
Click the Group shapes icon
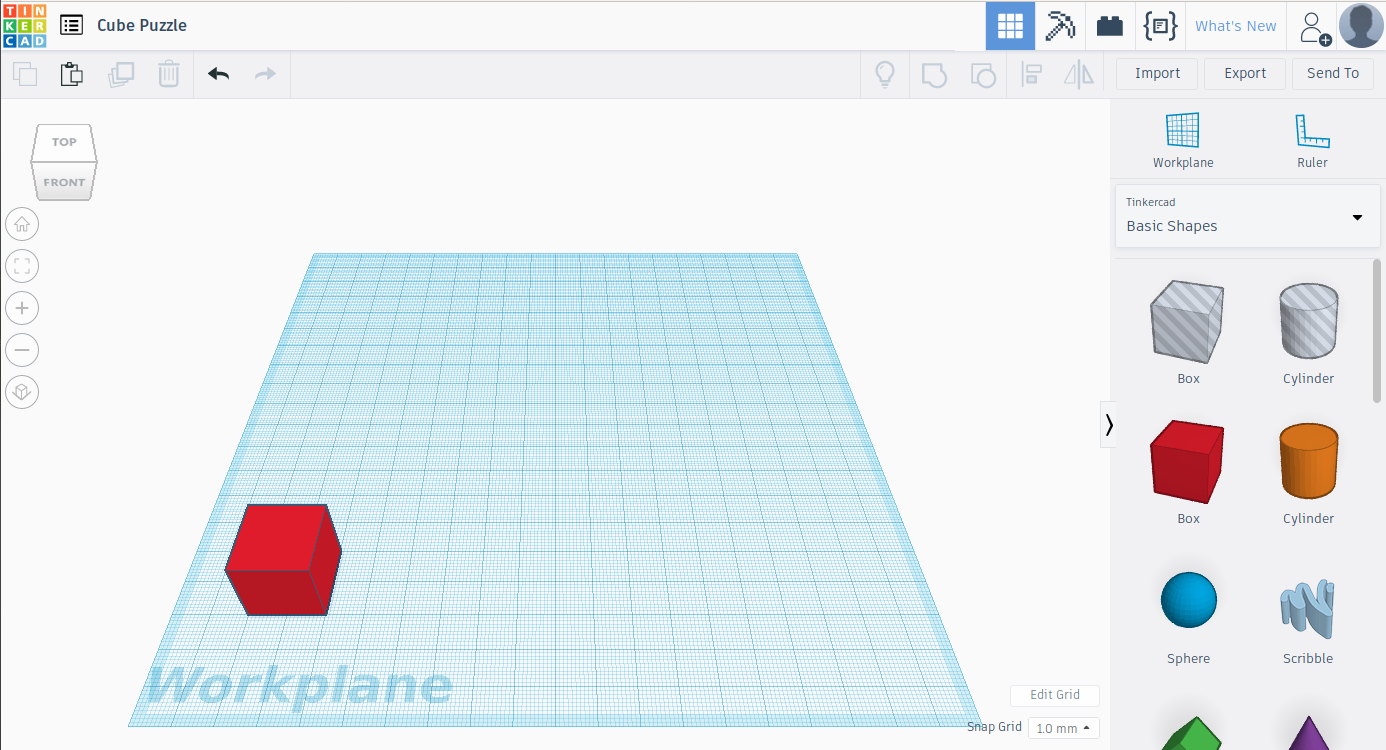coord(934,74)
